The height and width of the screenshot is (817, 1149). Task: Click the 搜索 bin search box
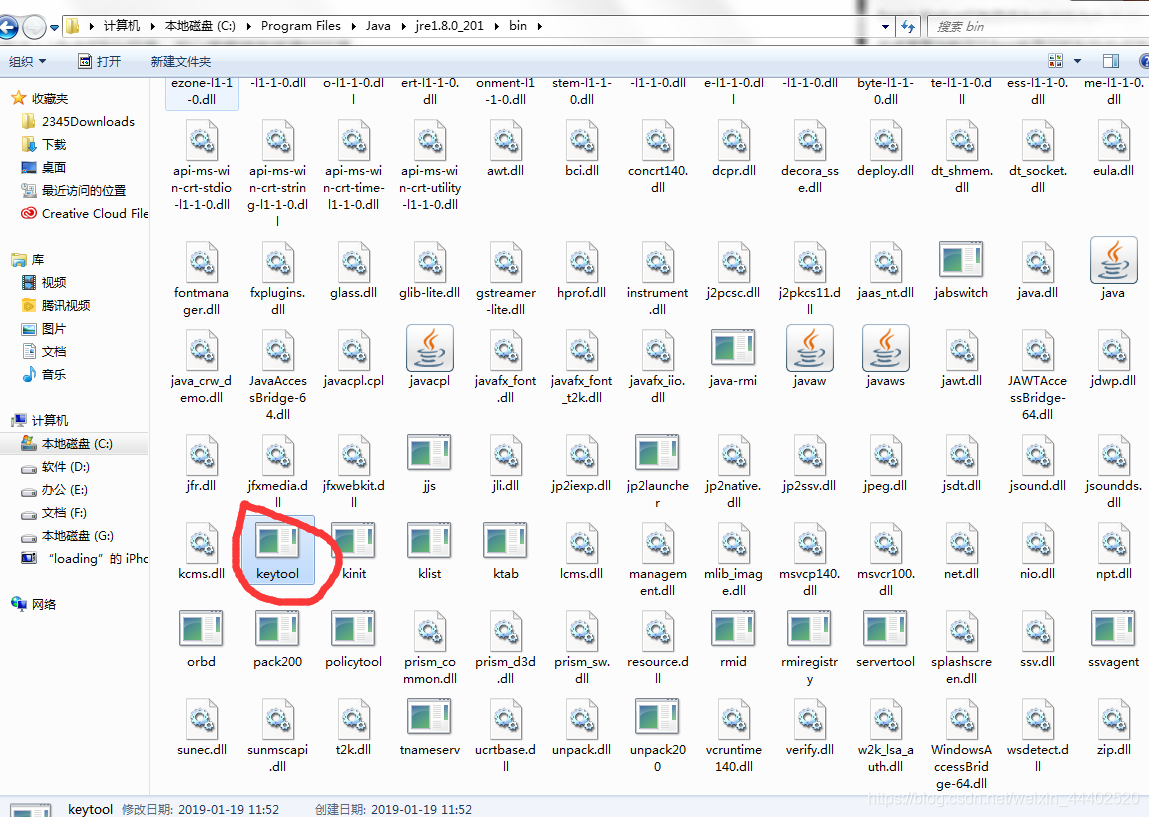click(x=1037, y=26)
